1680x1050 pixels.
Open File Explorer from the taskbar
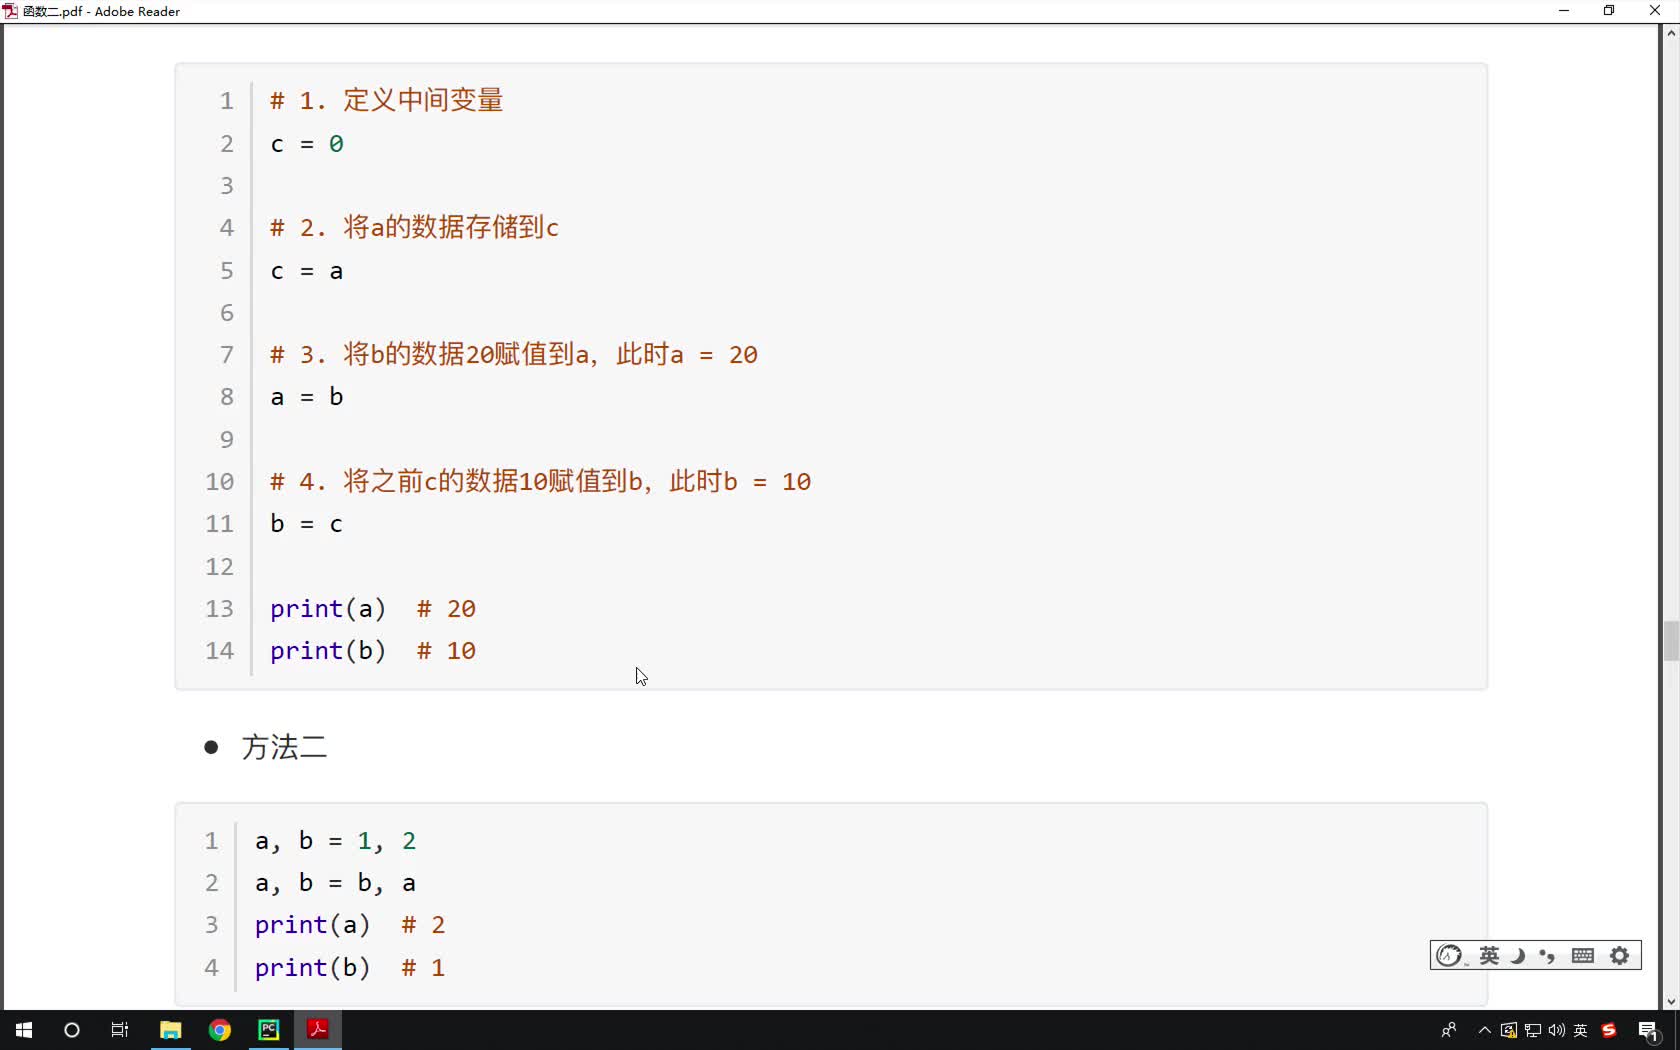pos(171,1030)
